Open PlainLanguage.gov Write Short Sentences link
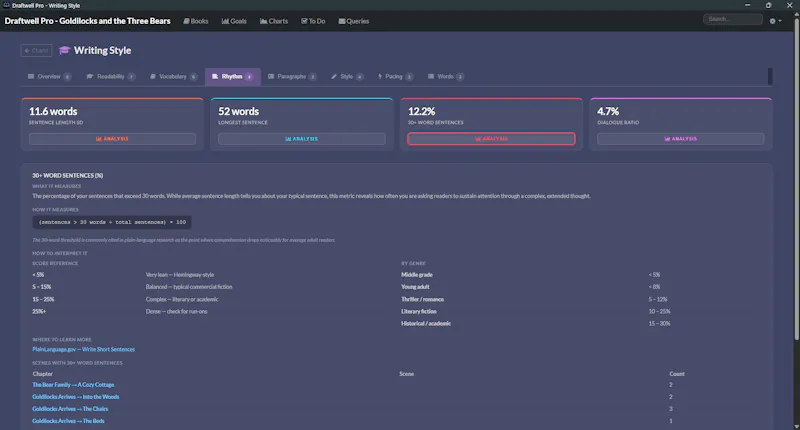Viewport: 800px width, 430px height. [84, 349]
